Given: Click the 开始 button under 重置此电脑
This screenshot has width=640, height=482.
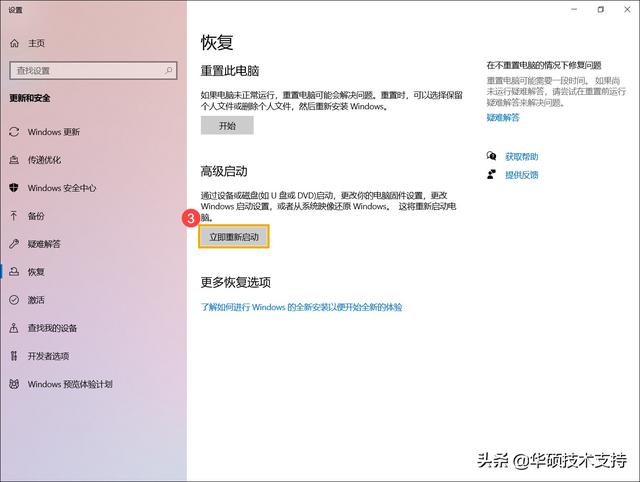Looking at the screenshot, I should (x=227, y=126).
